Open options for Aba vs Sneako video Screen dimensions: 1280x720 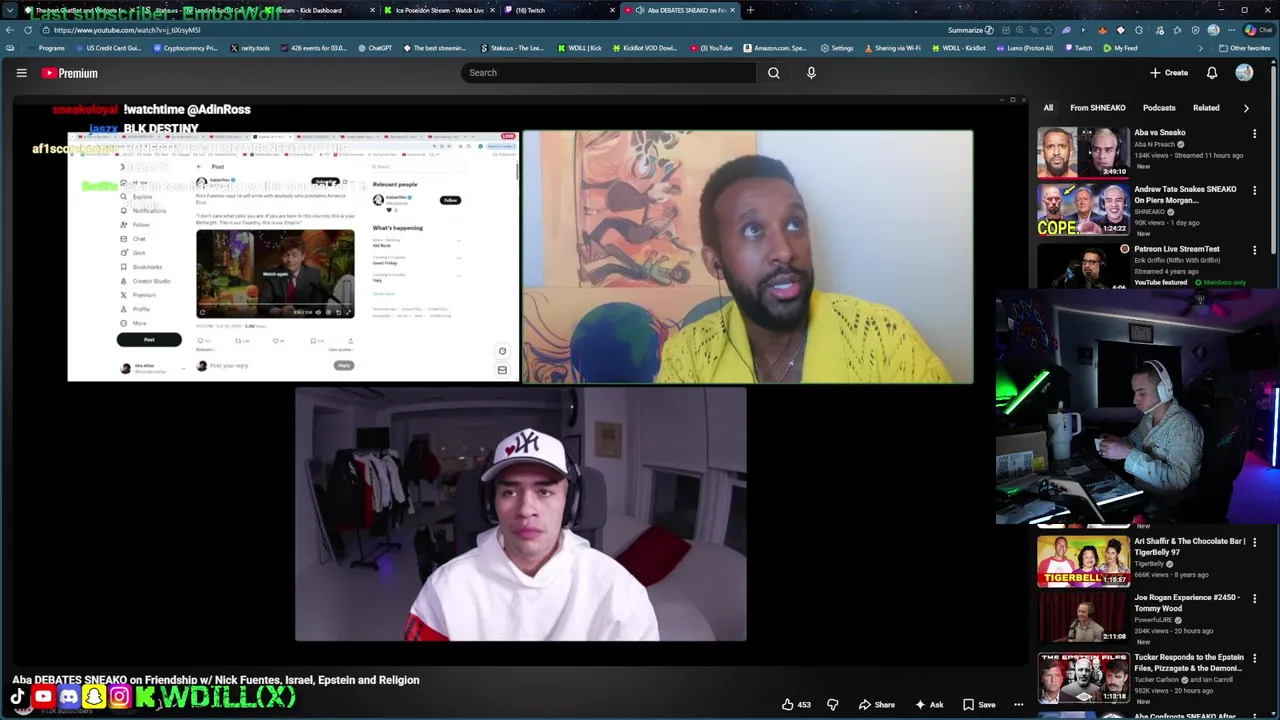click(1254, 133)
